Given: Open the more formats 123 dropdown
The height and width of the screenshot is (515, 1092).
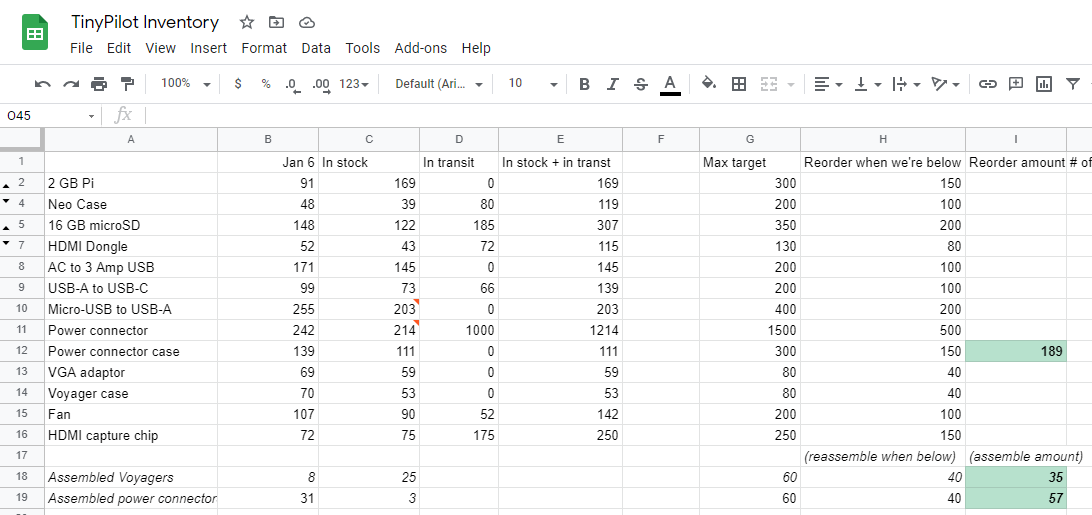Looking at the screenshot, I should pyautogui.click(x=354, y=84).
